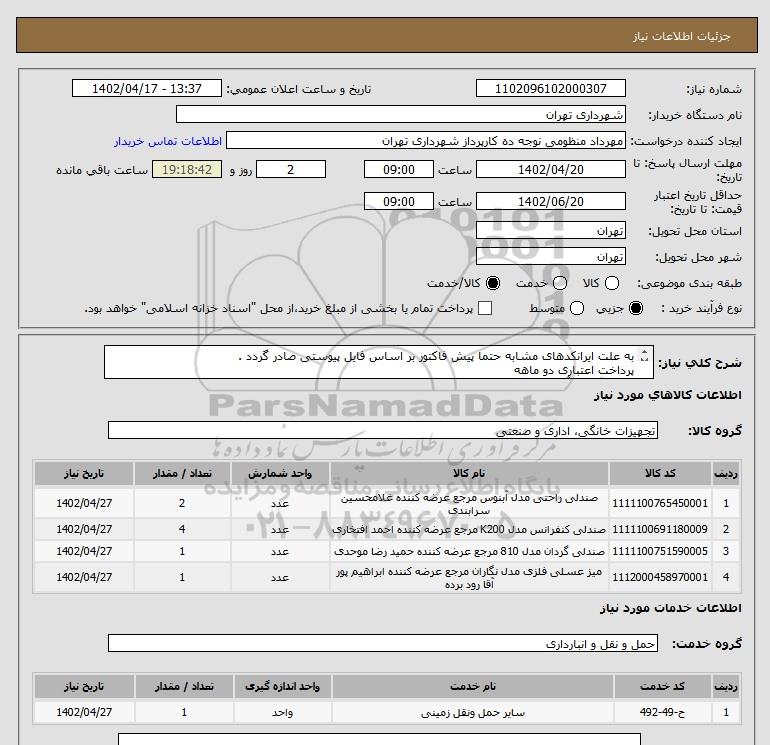
Task: Click the remaining time field 19:18:42
Action: tap(187, 169)
